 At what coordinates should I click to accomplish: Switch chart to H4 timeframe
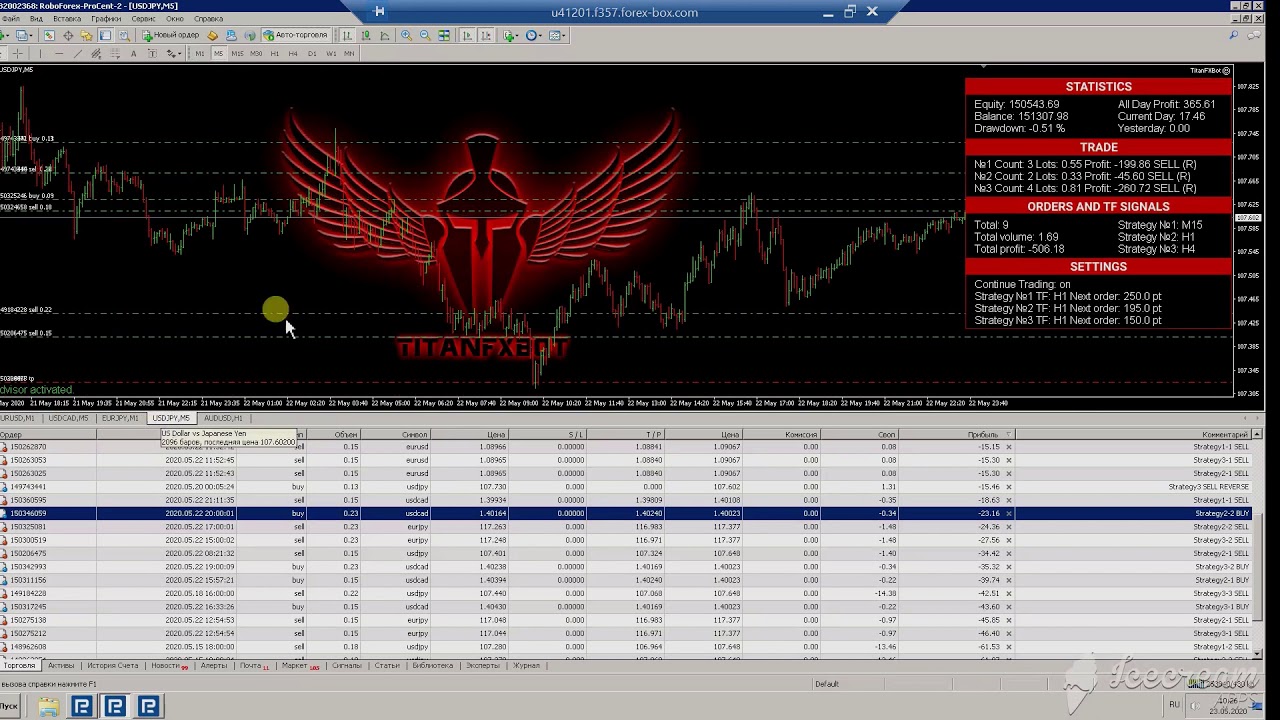(293, 54)
